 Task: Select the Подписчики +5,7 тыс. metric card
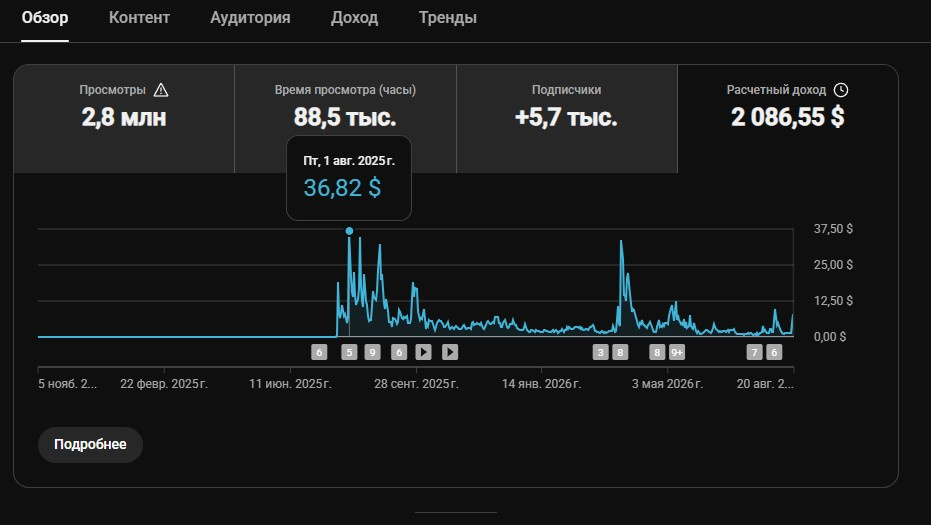566,119
